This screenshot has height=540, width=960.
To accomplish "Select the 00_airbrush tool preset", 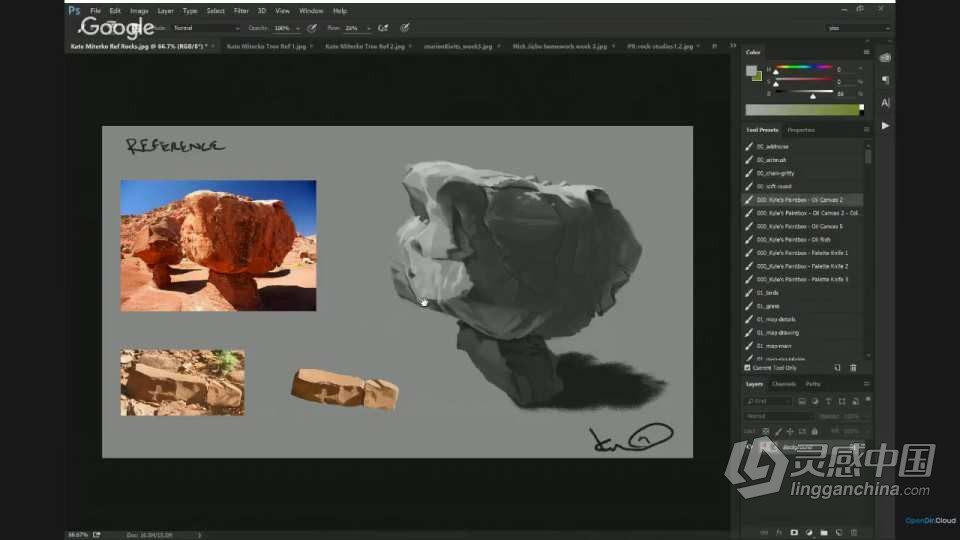I will [x=803, y=160].
